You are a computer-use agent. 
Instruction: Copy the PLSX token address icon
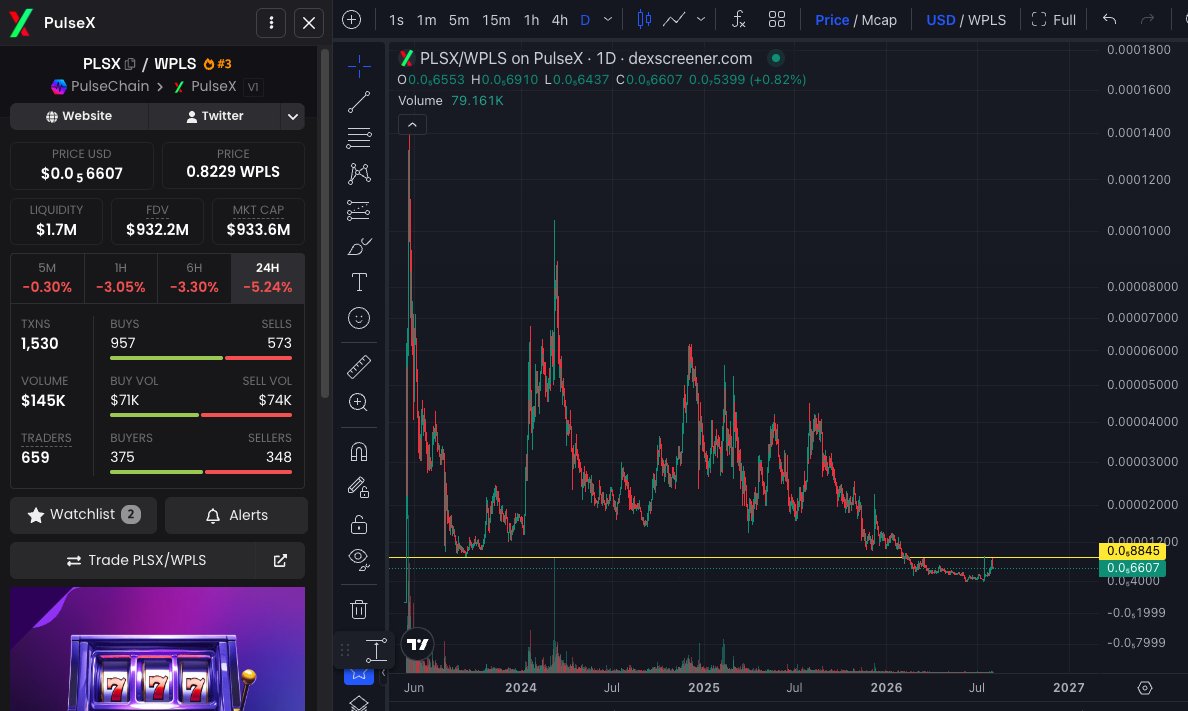click(x=130, y=64)
